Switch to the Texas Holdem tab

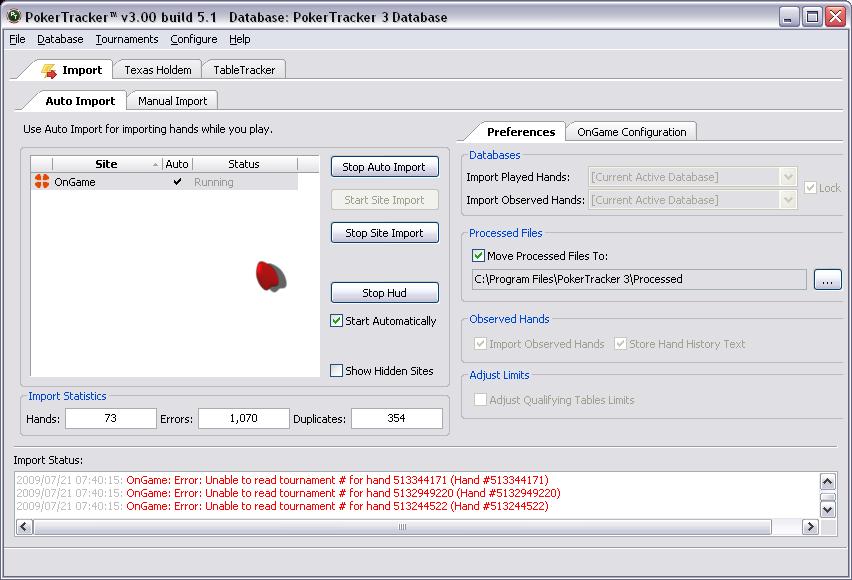[x=158, y=70]
